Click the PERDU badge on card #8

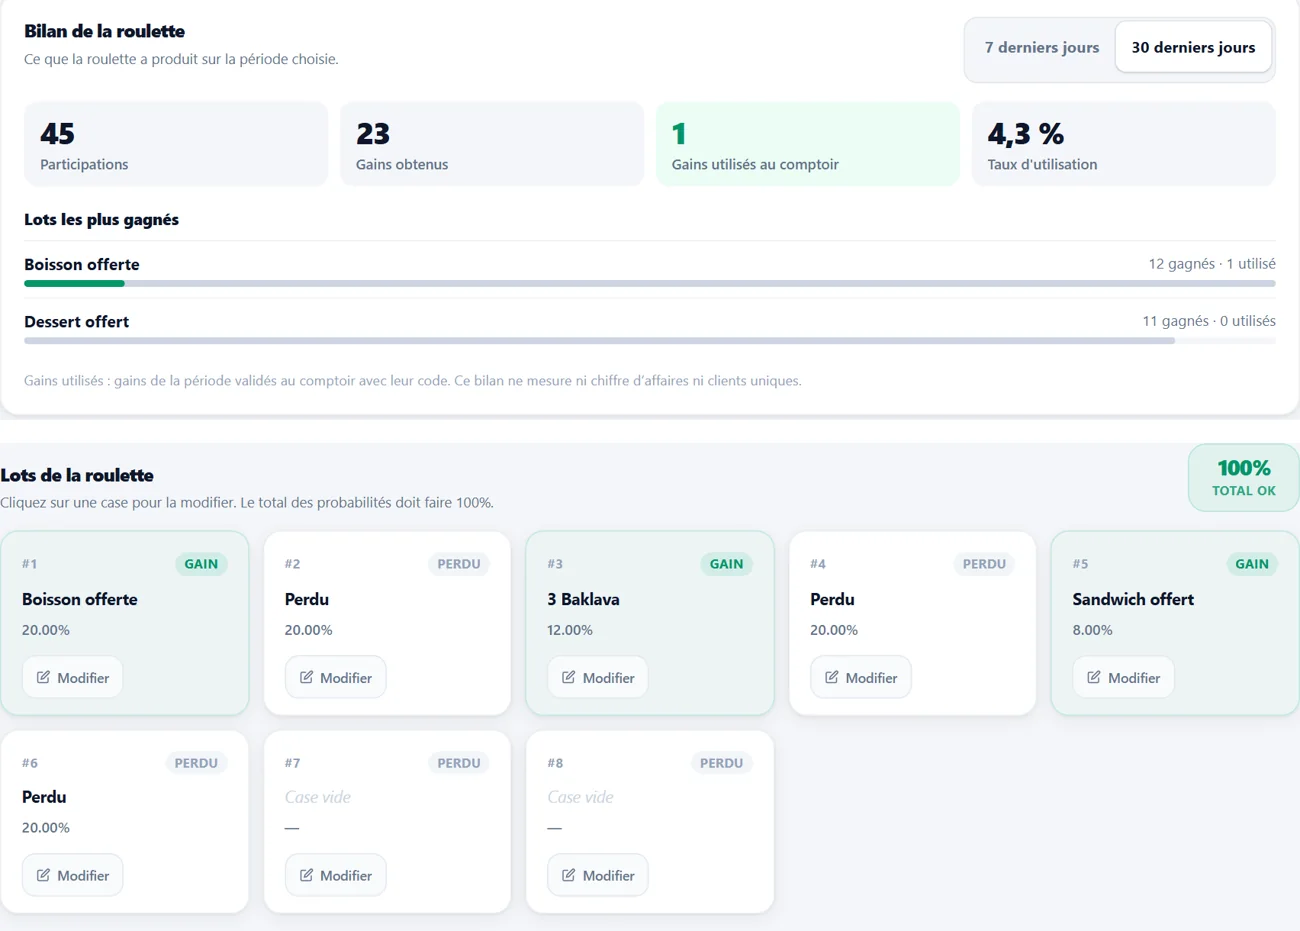coord(721,763)
